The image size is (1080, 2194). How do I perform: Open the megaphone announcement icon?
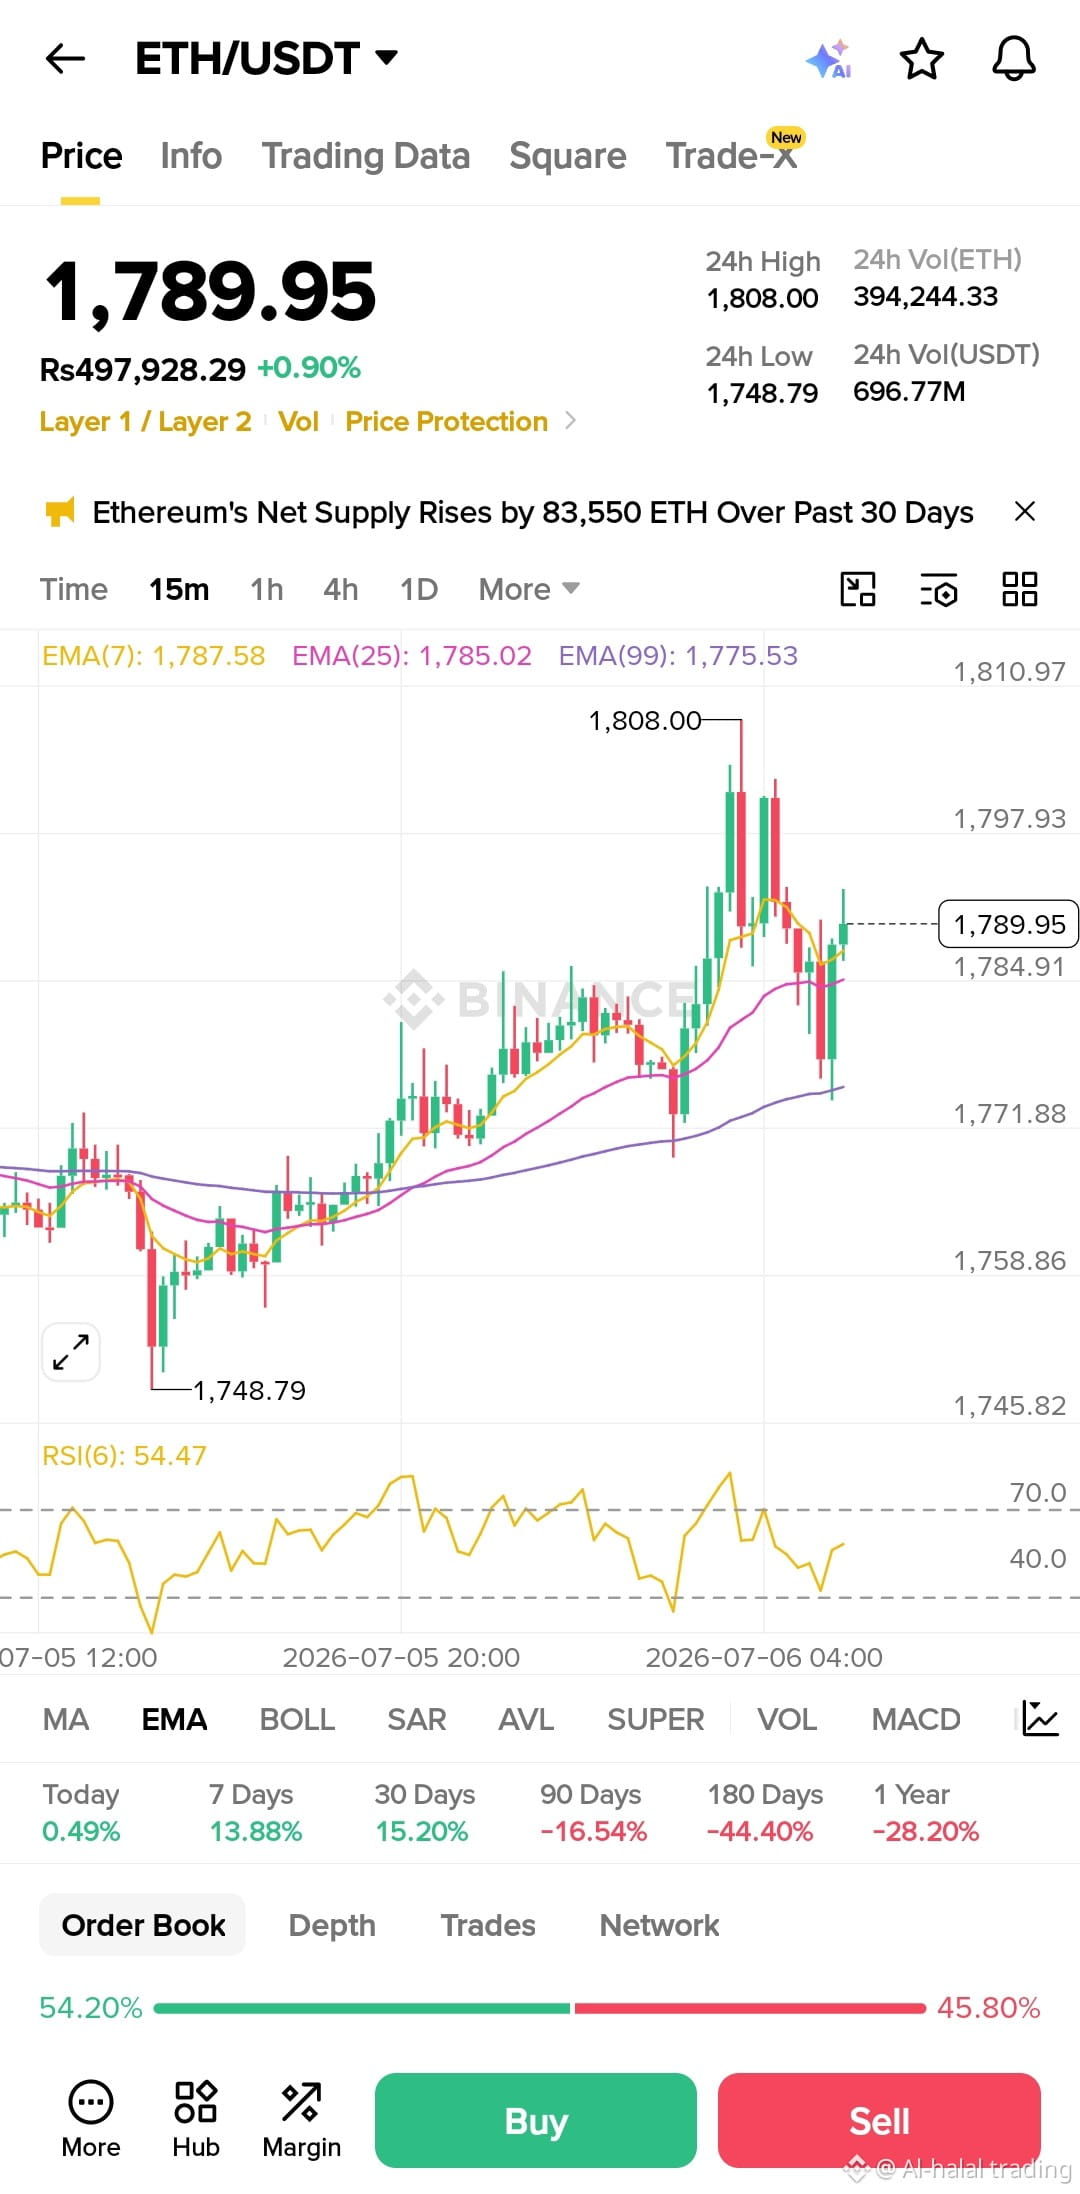click(60, 512)
